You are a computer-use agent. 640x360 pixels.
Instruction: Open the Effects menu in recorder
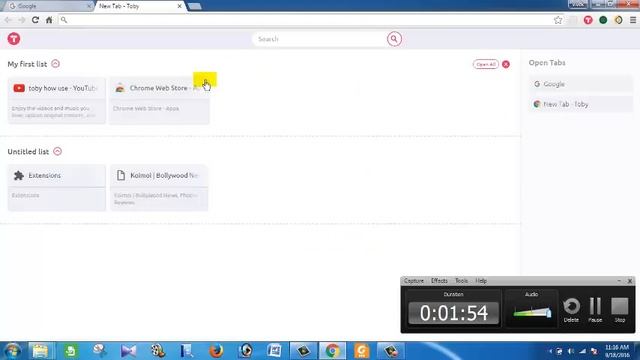coord(439,281)
